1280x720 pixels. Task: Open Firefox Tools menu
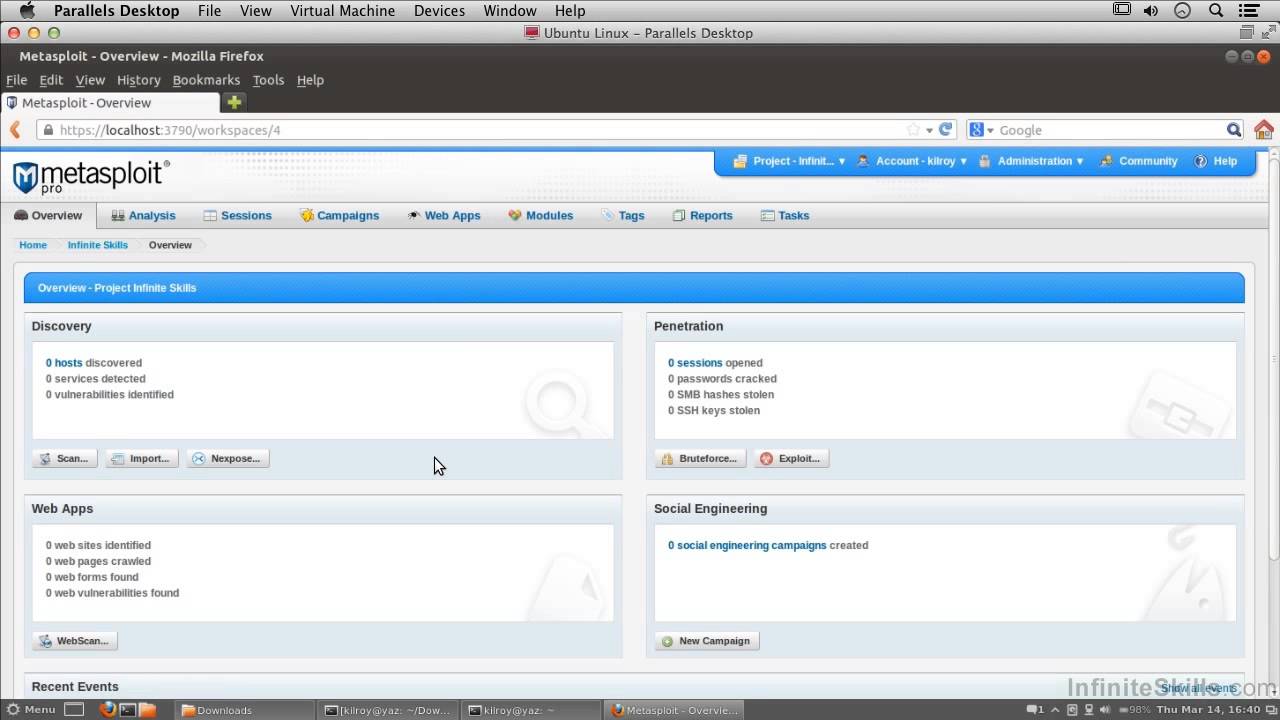268,80
